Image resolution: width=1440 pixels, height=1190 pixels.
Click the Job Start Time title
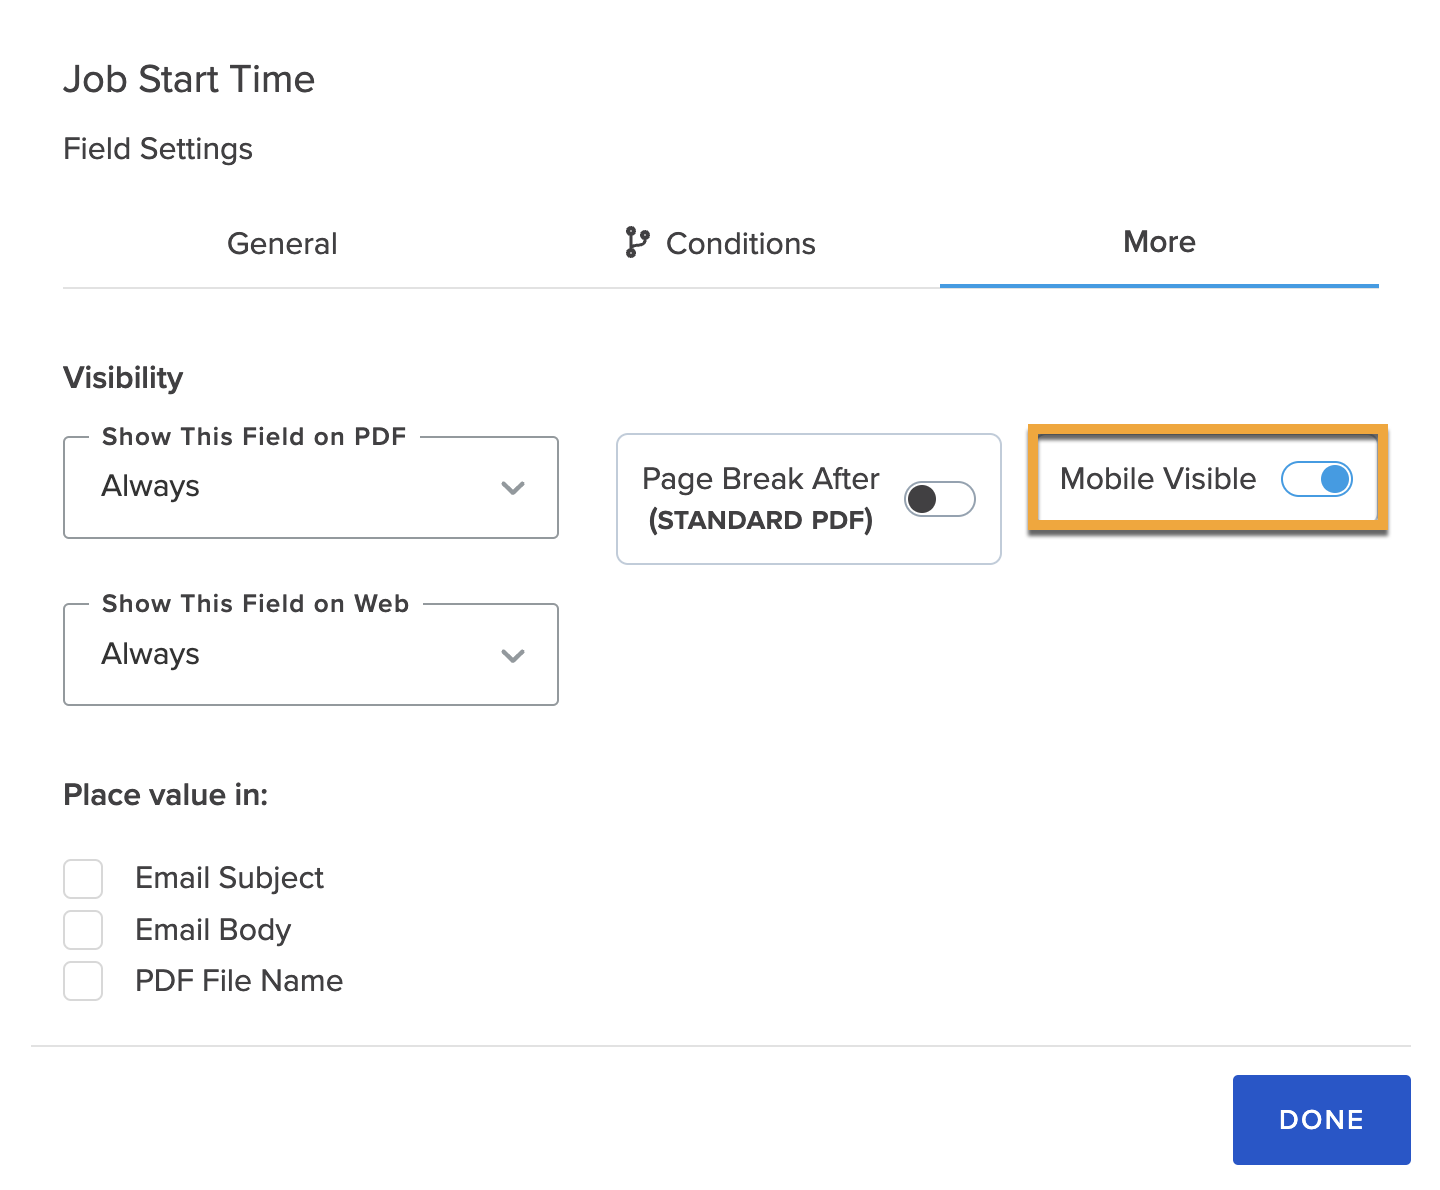(x=189, y=79)
